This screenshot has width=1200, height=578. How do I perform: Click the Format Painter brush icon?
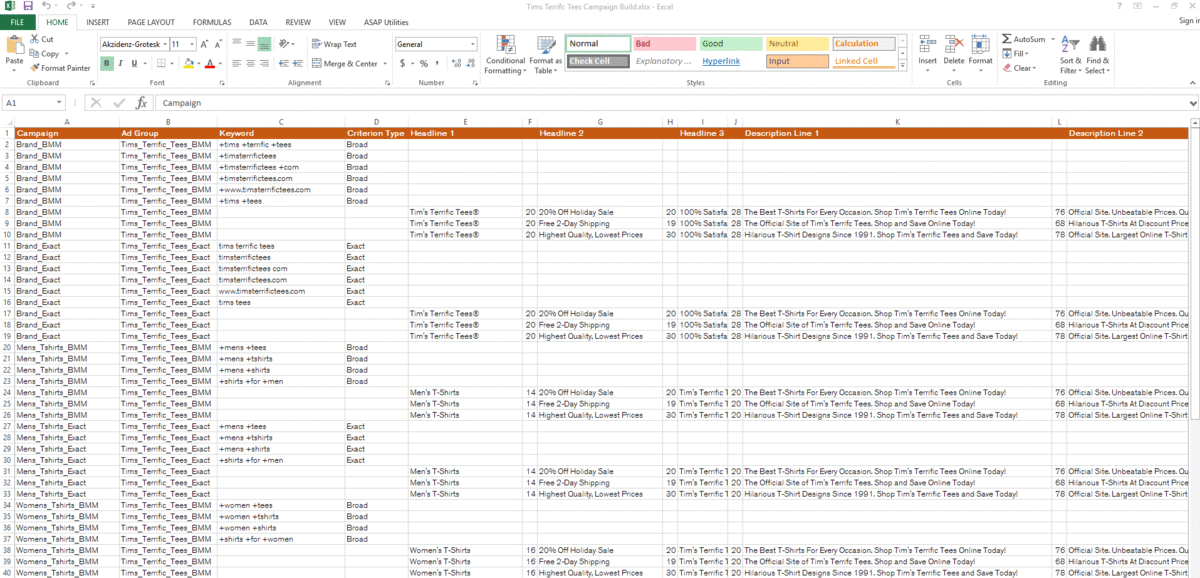[35, 68]
